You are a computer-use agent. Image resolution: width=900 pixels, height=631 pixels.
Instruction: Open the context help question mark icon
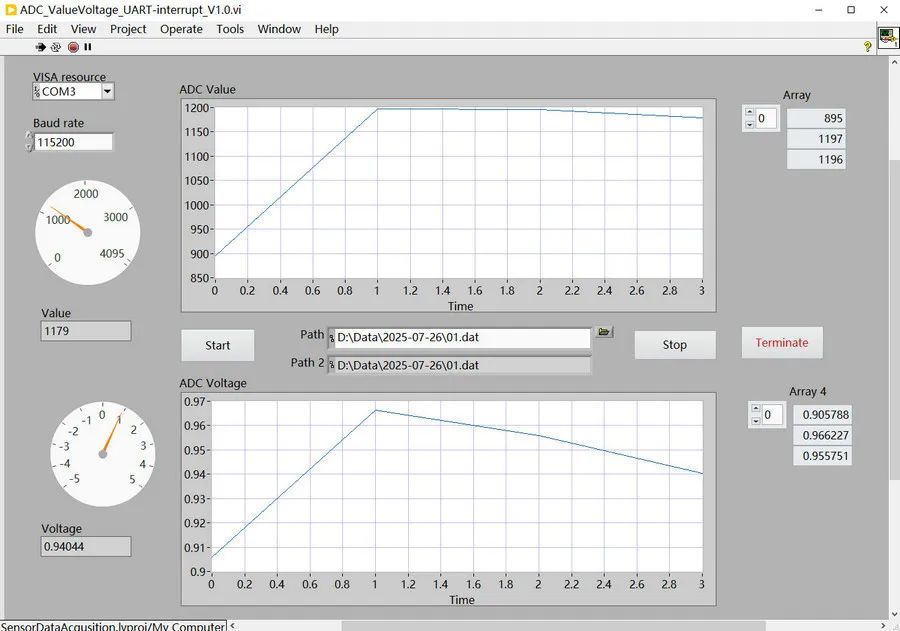point(868,47)
